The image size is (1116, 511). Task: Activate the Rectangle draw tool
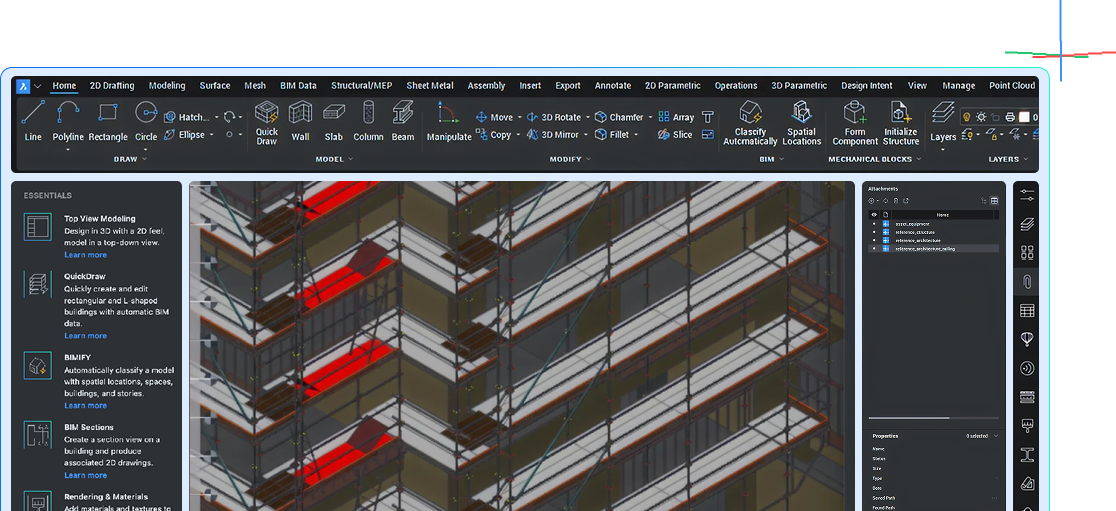tap(107, 120)
